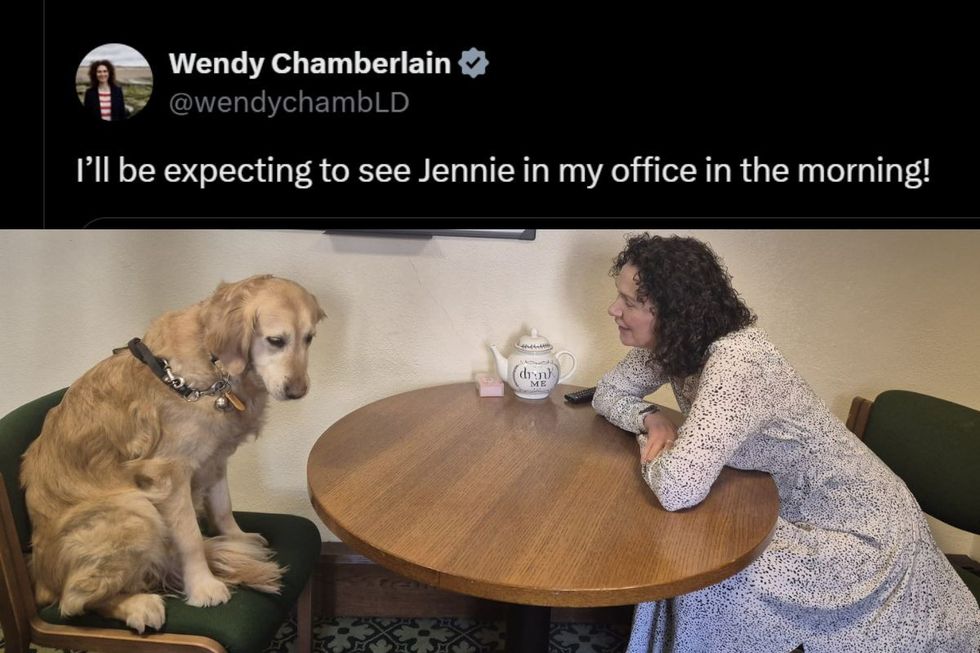The width and height of the screenshot is (980, 653).
Task: Click the dog's collar tag
Action: (236, 401)
